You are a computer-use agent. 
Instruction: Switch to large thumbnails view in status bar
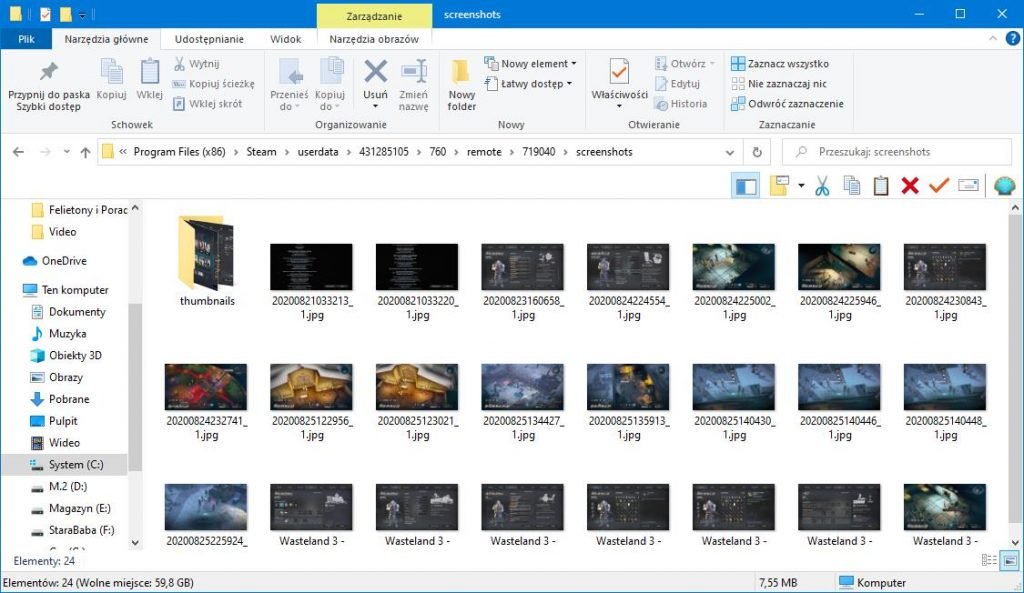click(1009, 561)
